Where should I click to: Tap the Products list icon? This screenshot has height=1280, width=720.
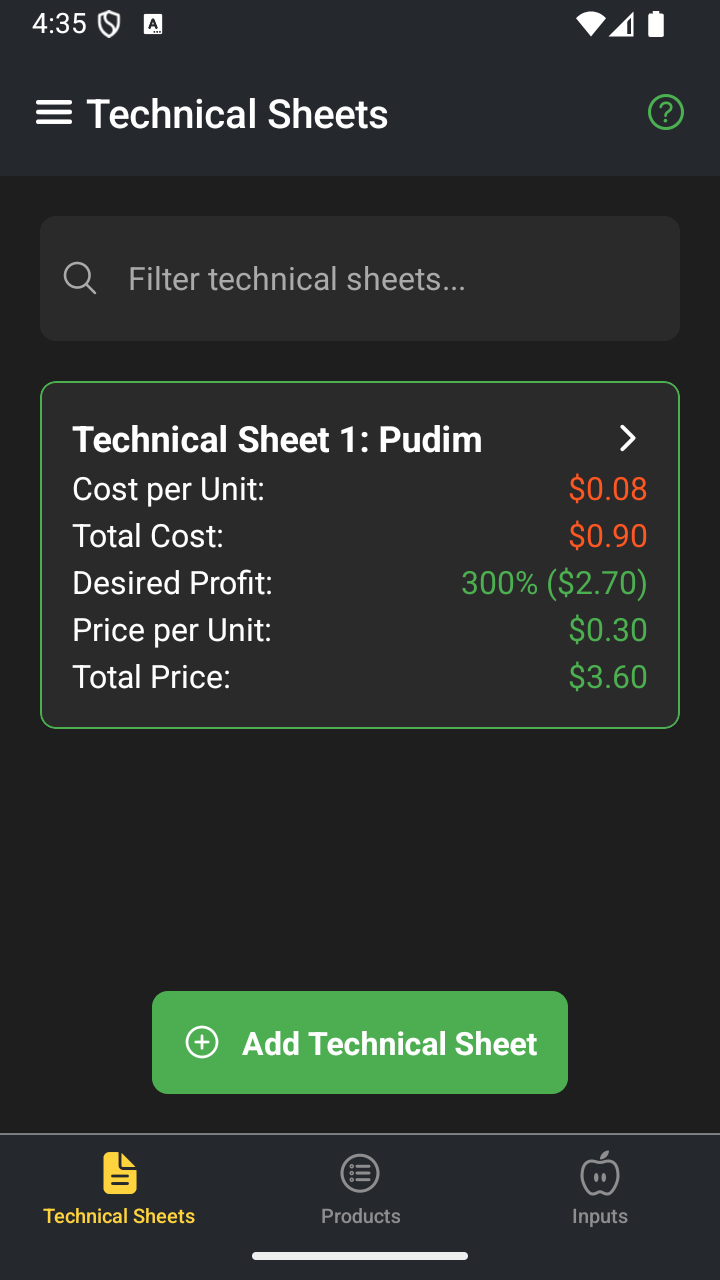360,1173
